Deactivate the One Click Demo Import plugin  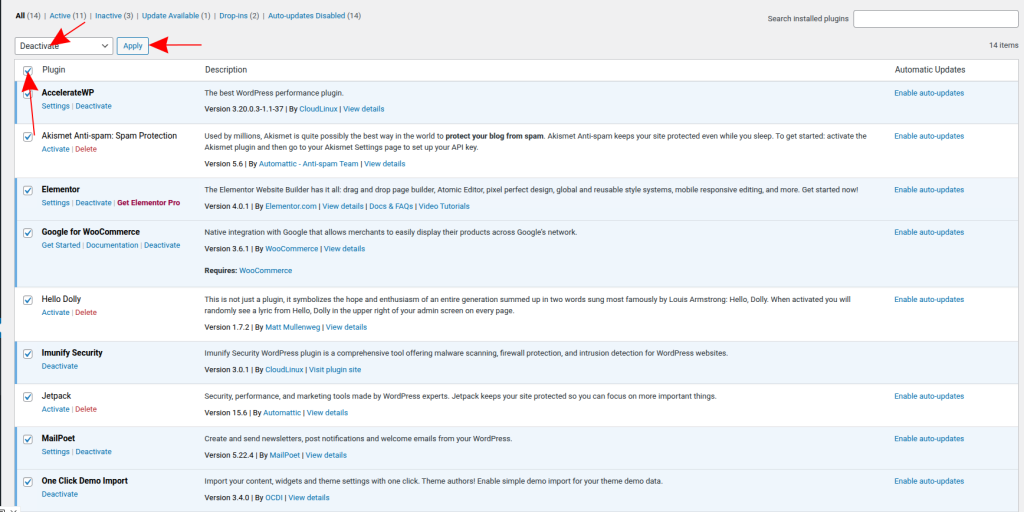point(60,494)
